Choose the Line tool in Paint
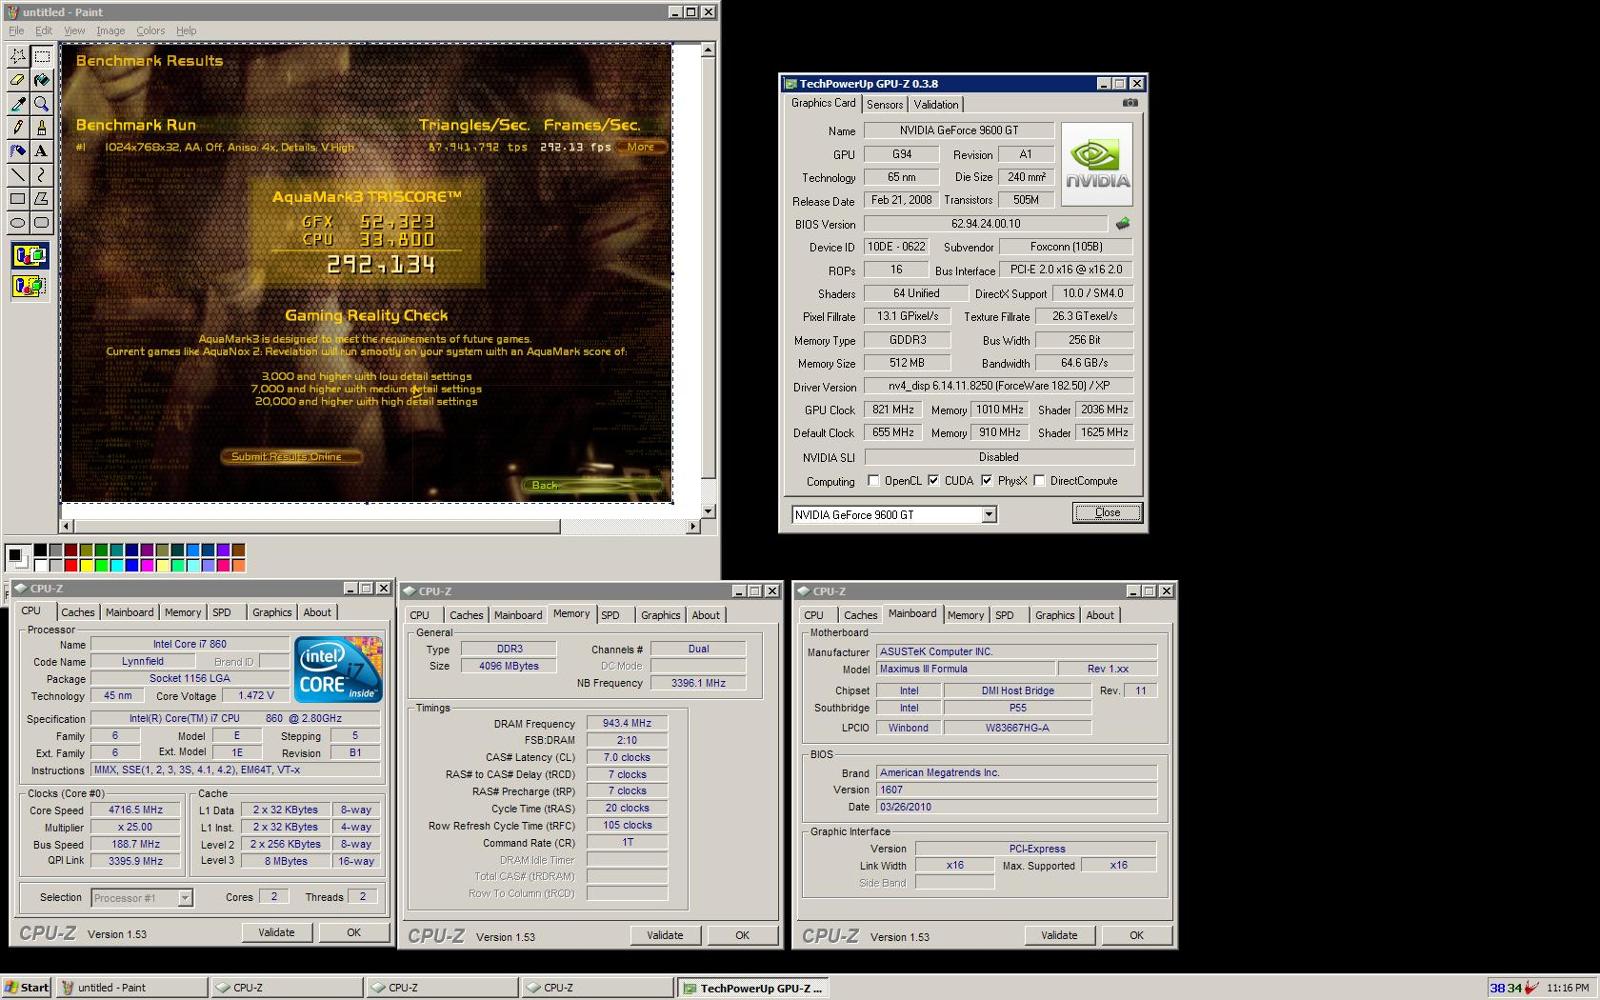Viewport: 1600px width, 1000px height. pyautogui.click(x=18, y=175)
